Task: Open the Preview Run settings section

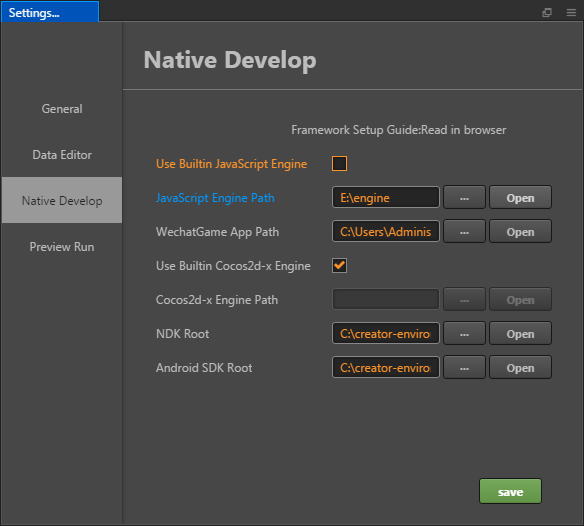Action: [62, 247]
